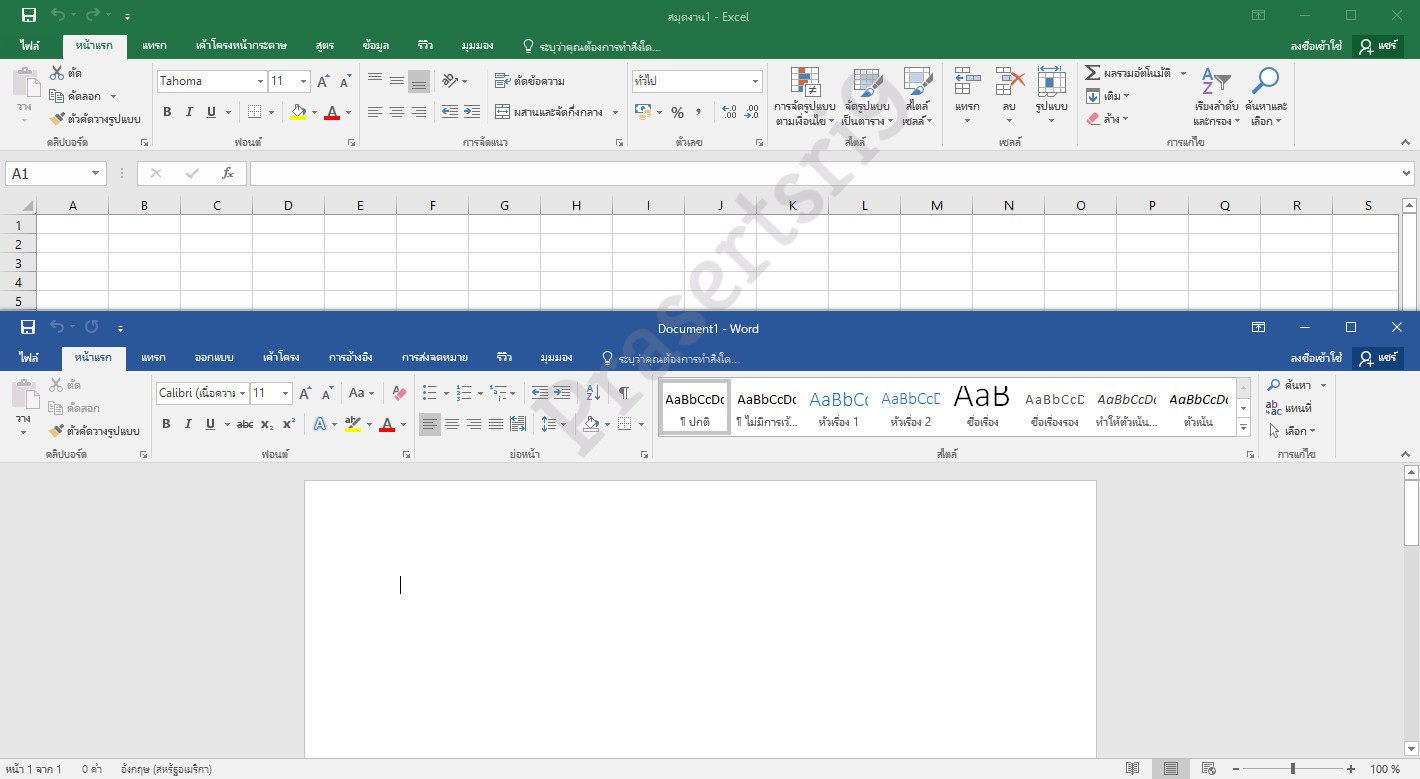Screen dimensions: 1420x779
Task: Open Excel Cell Styles icon
Action: tap(917, 81)
